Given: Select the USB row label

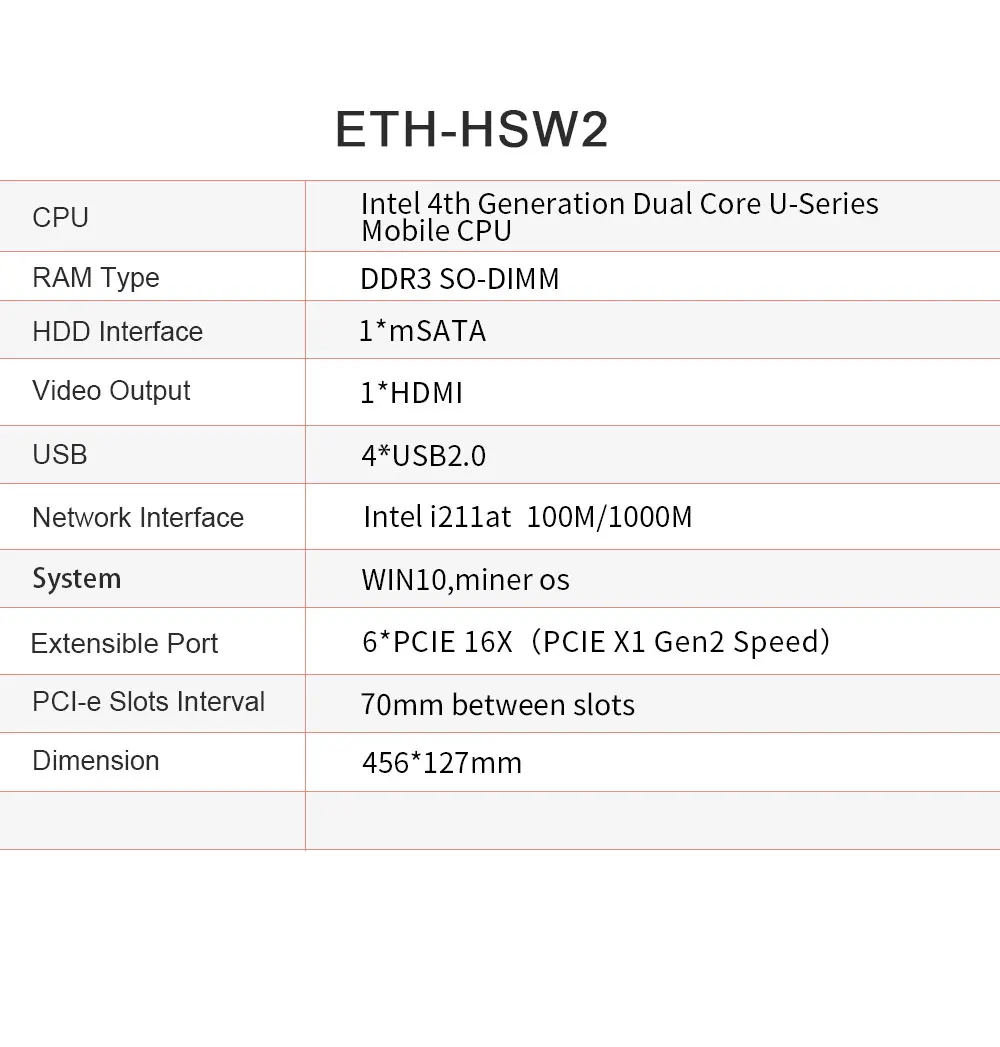Looking at the screenshot, I should coord(60,454).
